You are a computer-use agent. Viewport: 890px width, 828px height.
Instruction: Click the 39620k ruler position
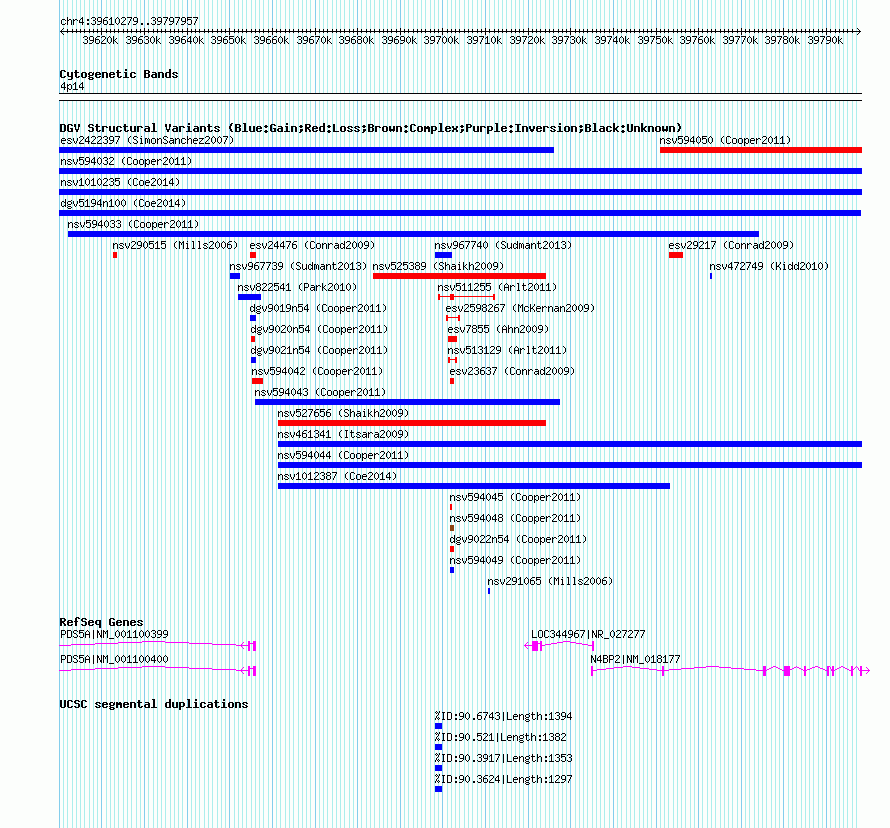[100, 40]
